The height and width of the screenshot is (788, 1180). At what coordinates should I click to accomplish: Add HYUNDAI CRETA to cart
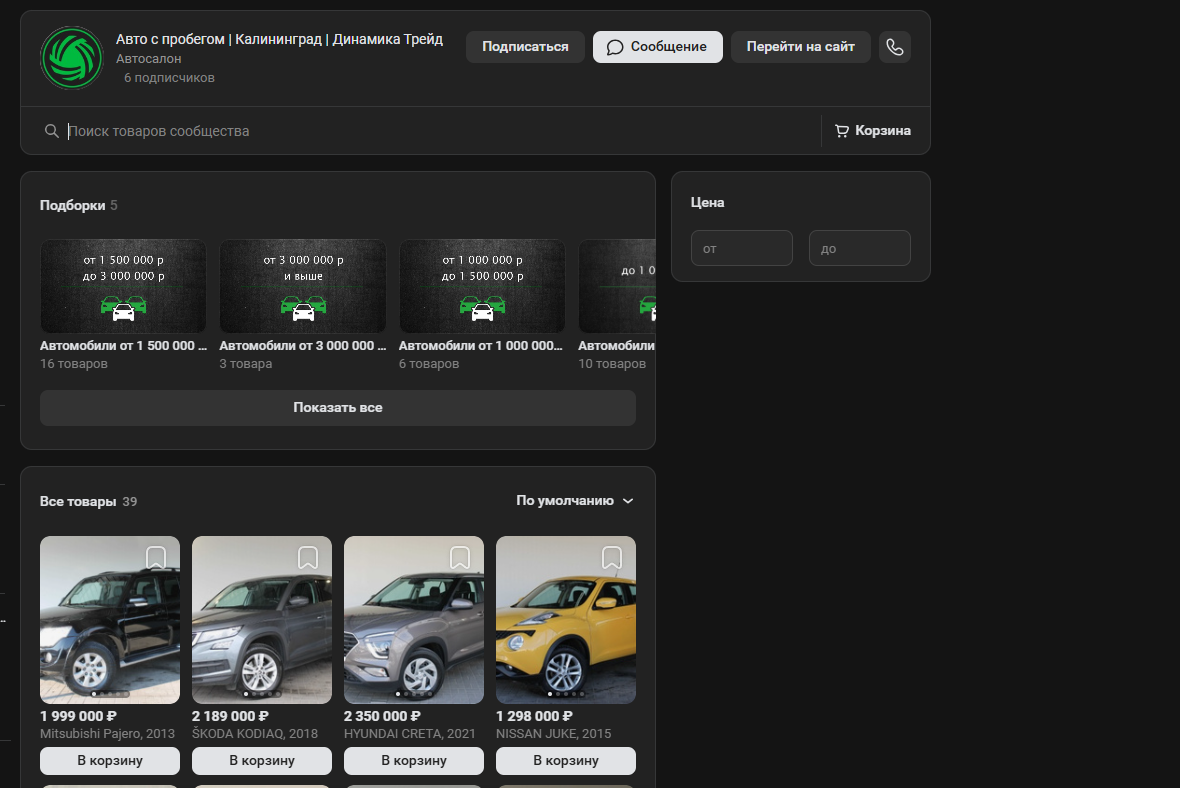tap(414, 760)
